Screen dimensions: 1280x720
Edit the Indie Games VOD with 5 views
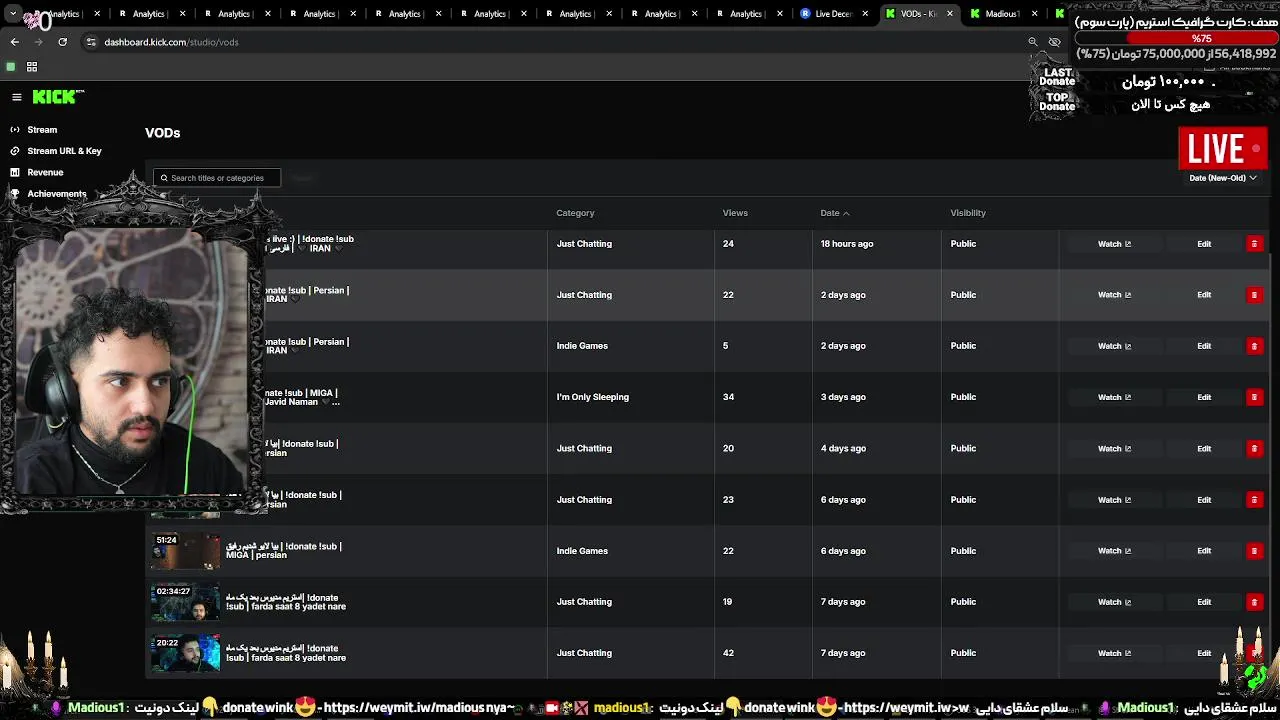pos(1204,346)
